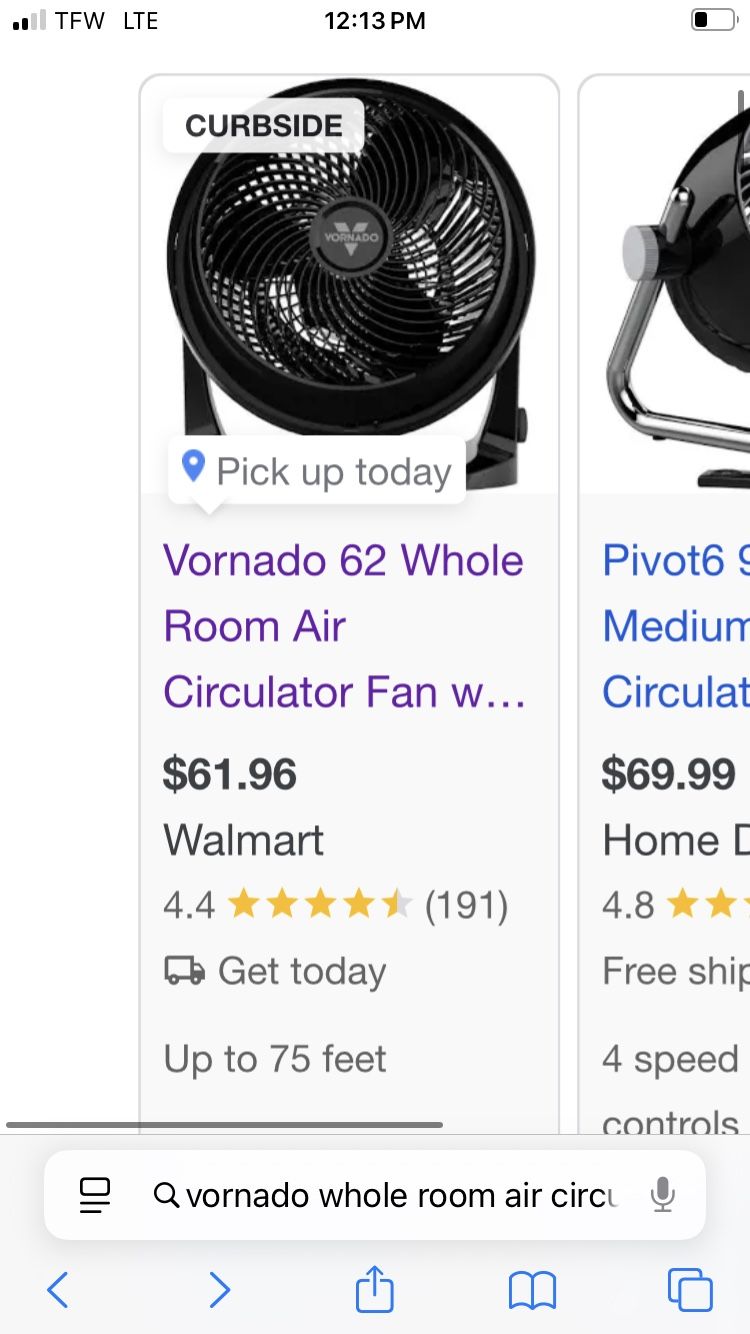Tap the CURBSIDE badge
The height and width of the screenshot is (1334, 750).
(x=264, y=126)
